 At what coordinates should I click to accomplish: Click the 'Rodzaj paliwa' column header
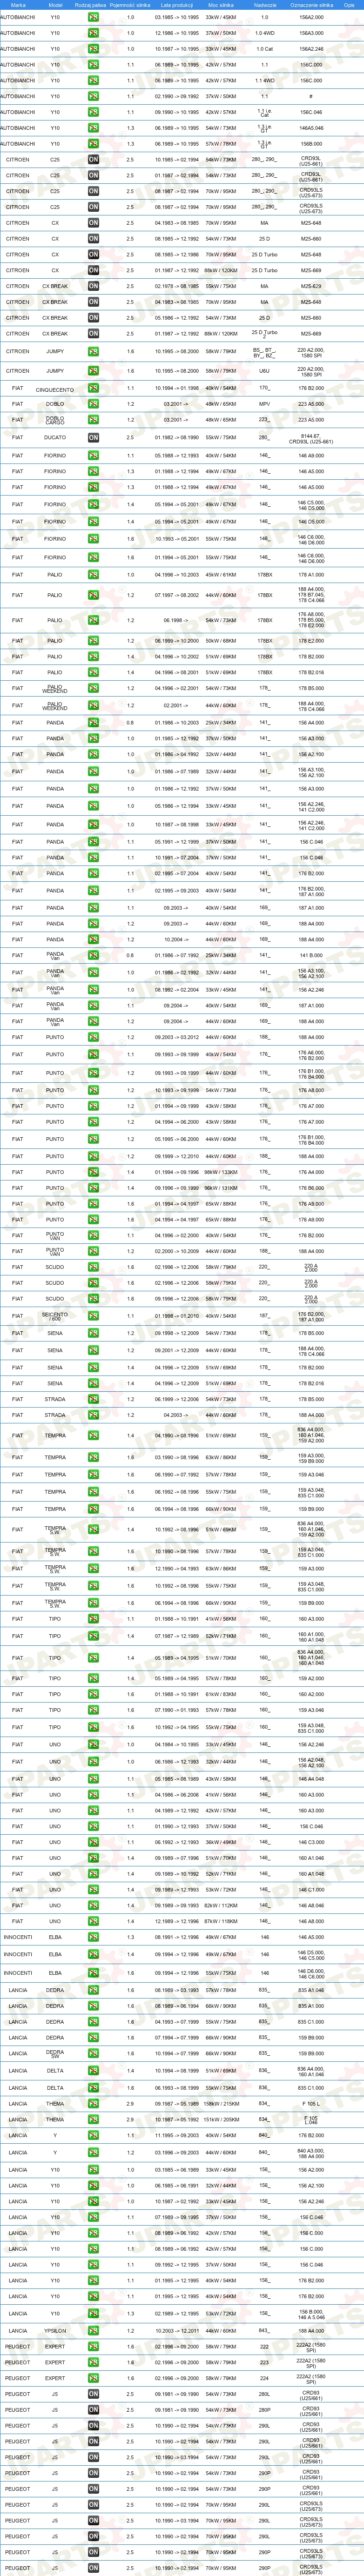(x=90, y=5)
